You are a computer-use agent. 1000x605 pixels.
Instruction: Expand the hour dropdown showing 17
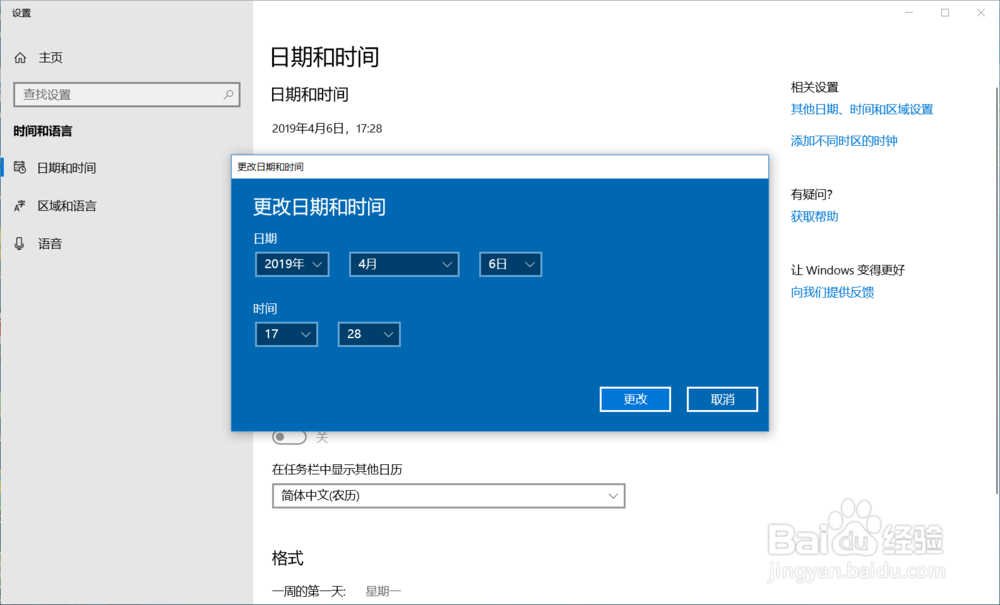pos(286,334)
